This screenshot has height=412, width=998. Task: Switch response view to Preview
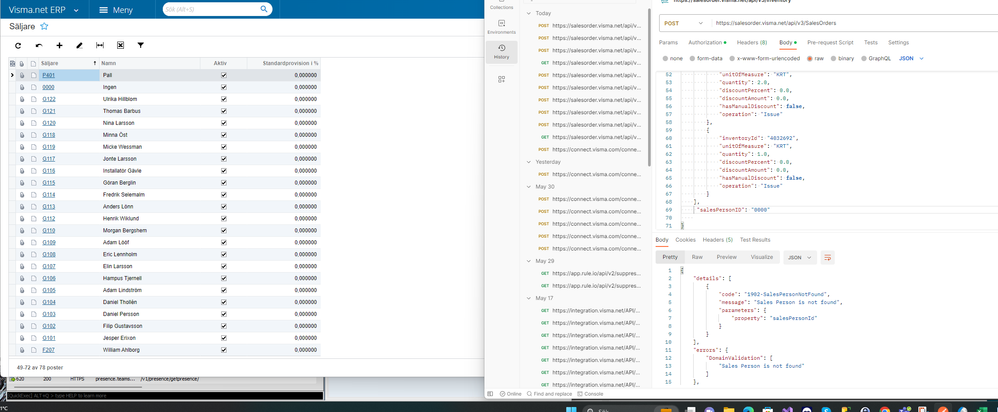coord(726,257)
